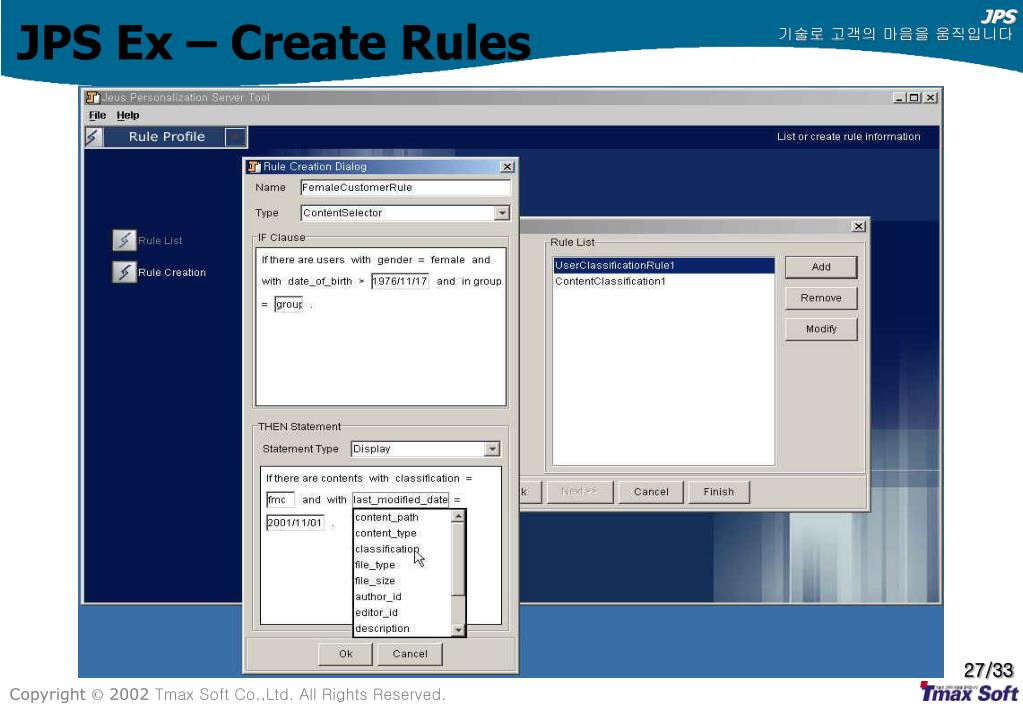Image resolution: width=1023 pixels, height=708 pixels.
Task: Click the Rule Profile lightning icon
Action: 93,137
